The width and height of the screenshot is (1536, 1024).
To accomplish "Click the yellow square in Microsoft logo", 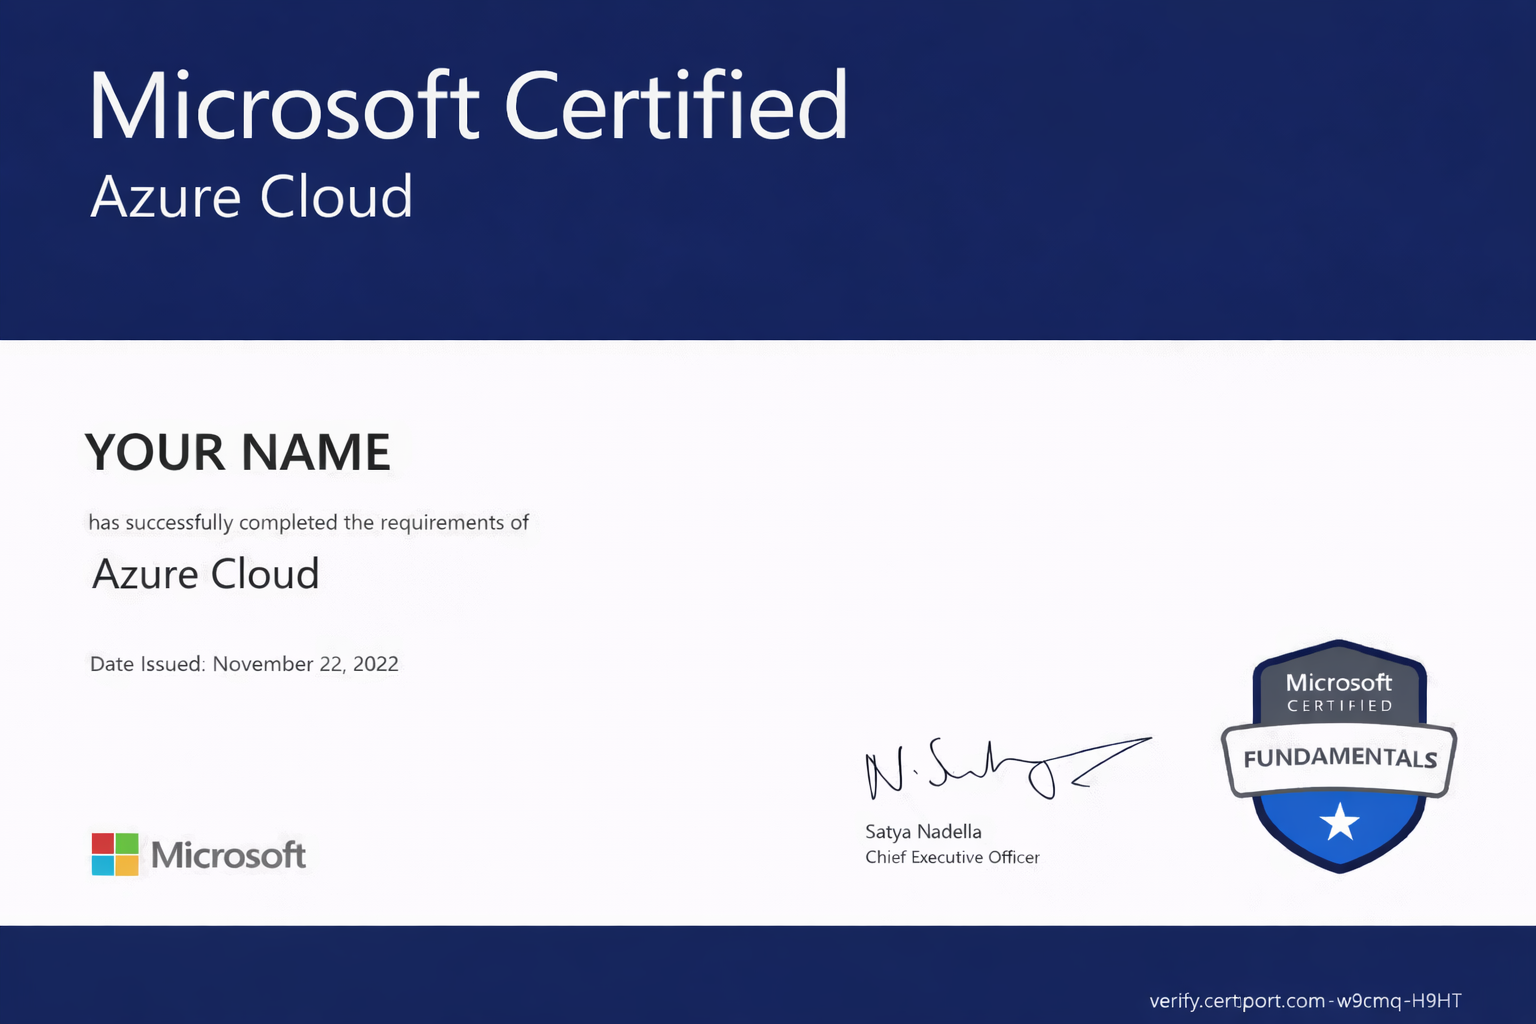I will pos(127,866).
